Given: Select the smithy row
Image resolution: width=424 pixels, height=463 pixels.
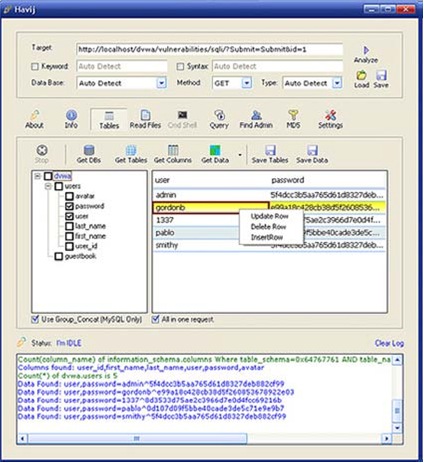Looking at the screenshot, I should click(x=269, y=245).
